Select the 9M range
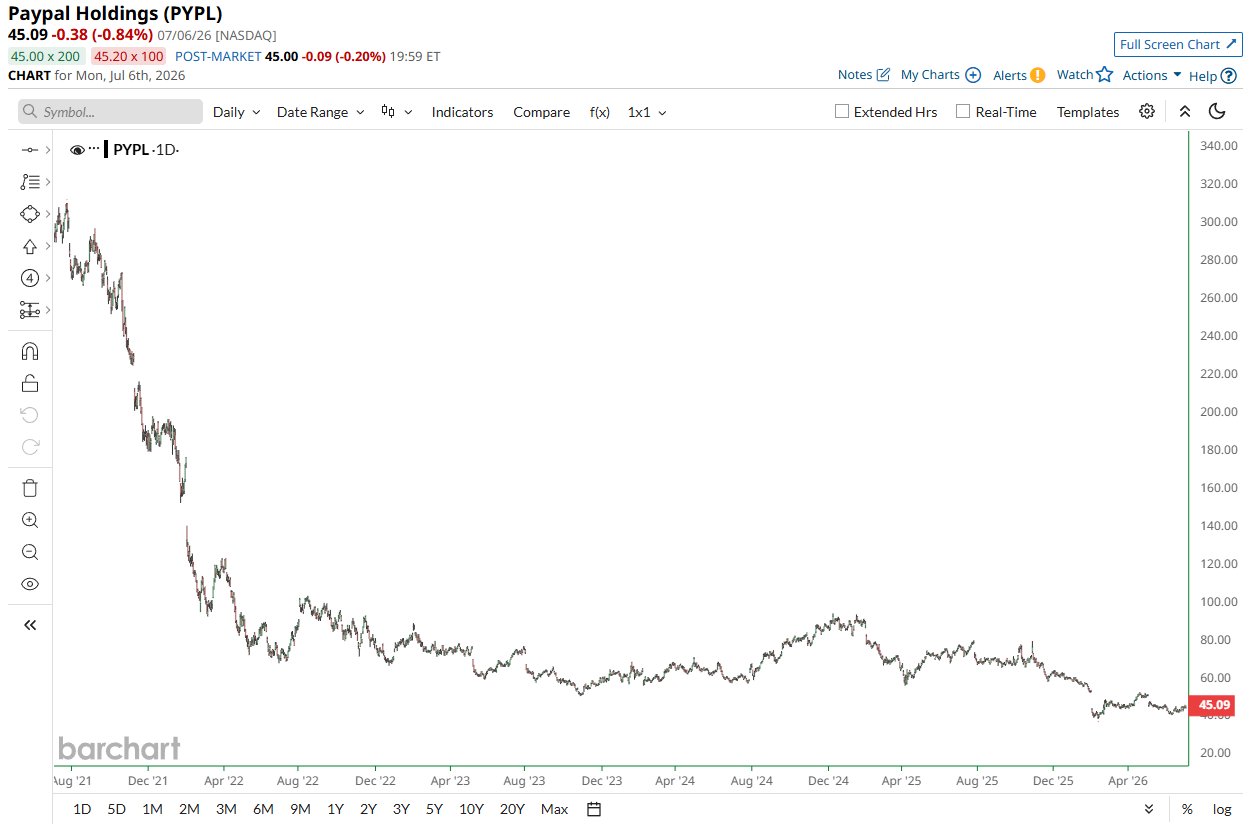This screenshot has height=827, width=1251. coord(300,809)
